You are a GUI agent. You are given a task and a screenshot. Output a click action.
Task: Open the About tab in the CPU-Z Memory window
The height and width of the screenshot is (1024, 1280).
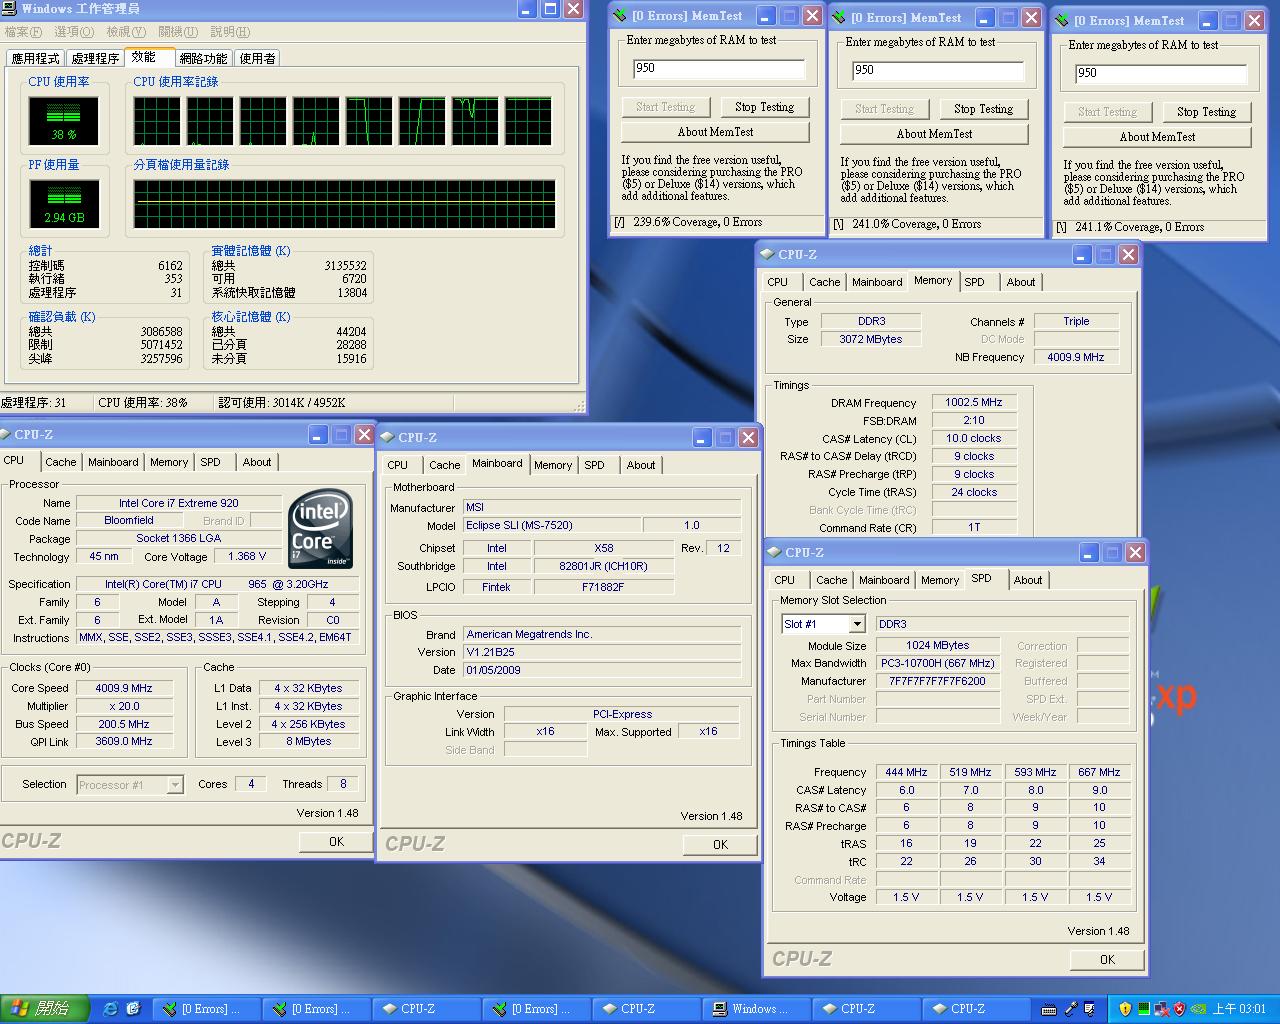pyautogui.click(x=1021, y=282)
